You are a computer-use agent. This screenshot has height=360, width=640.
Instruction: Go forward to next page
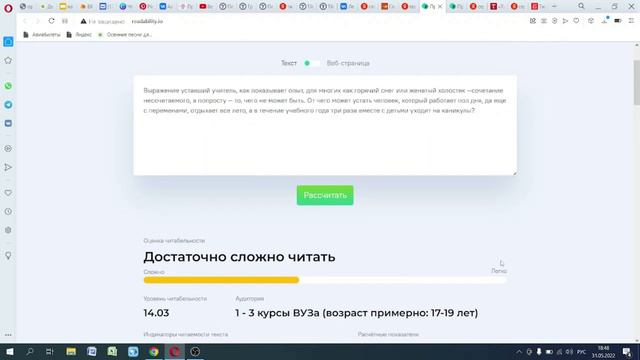coord(38,21)
